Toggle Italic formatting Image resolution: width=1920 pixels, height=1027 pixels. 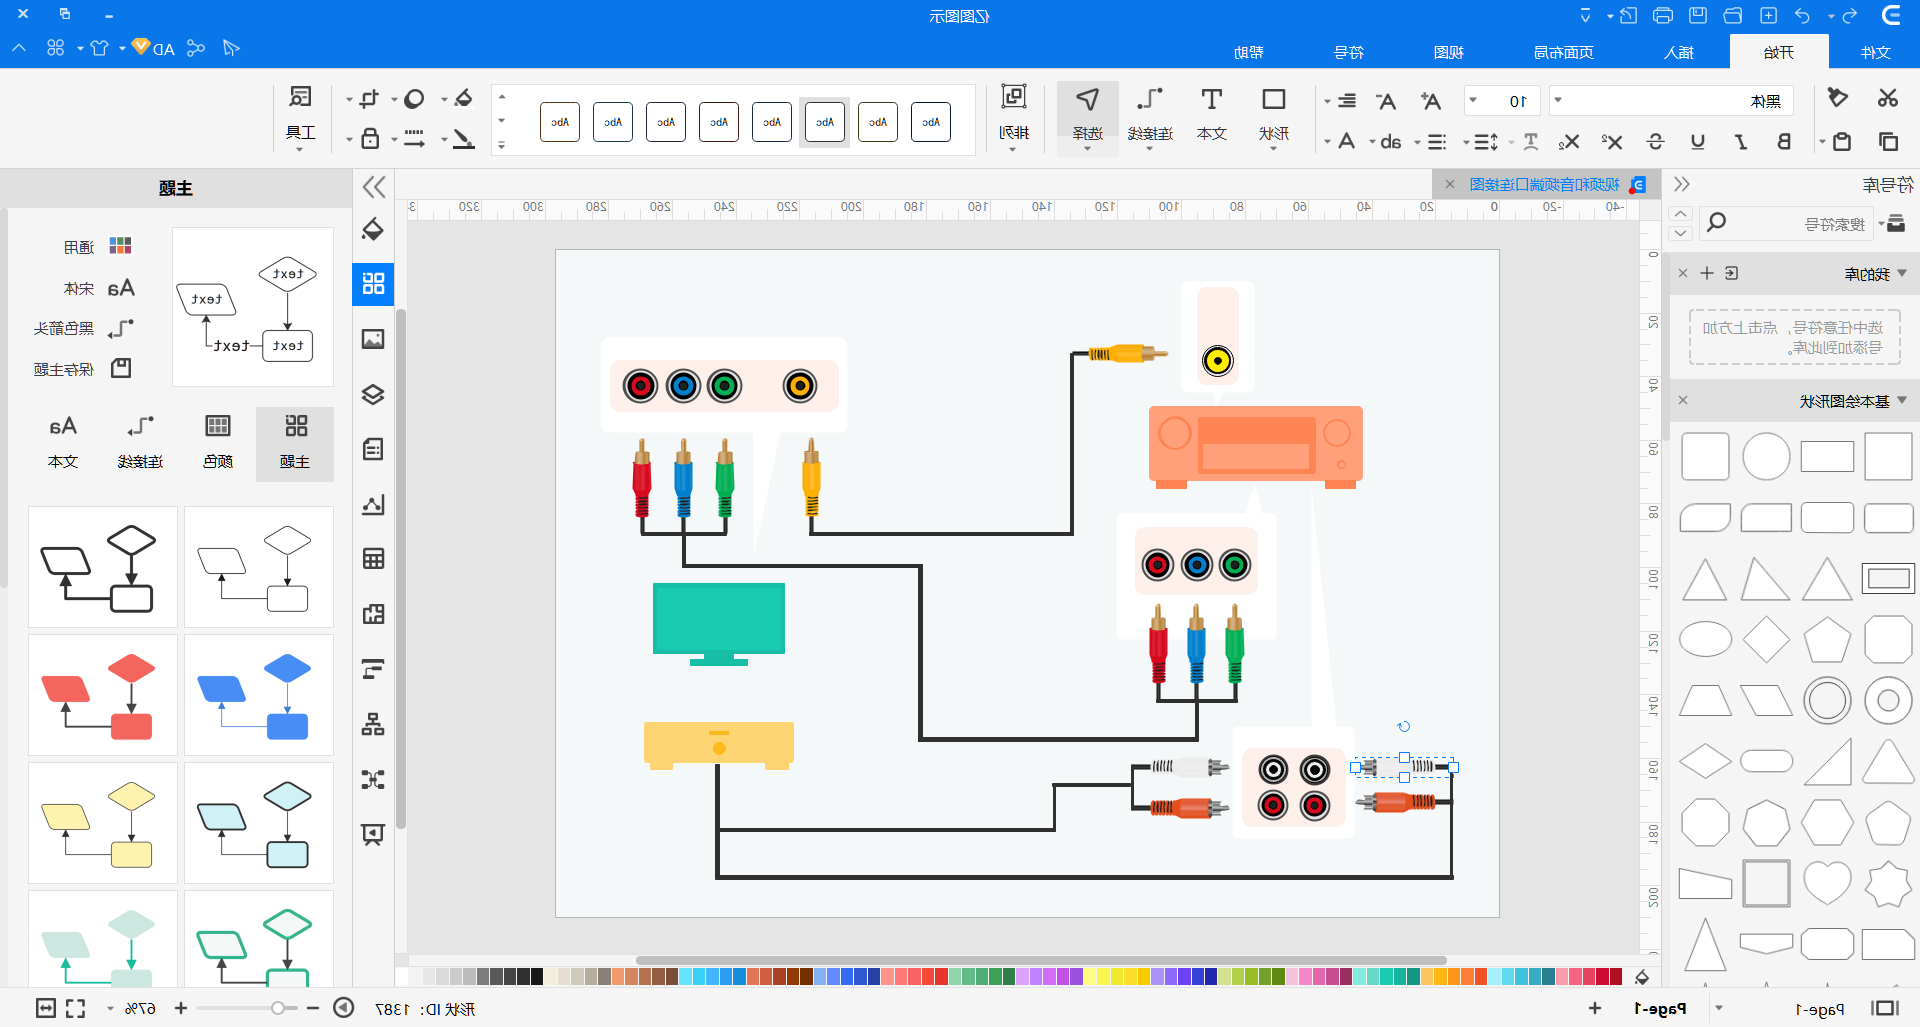click(1741, 142)
